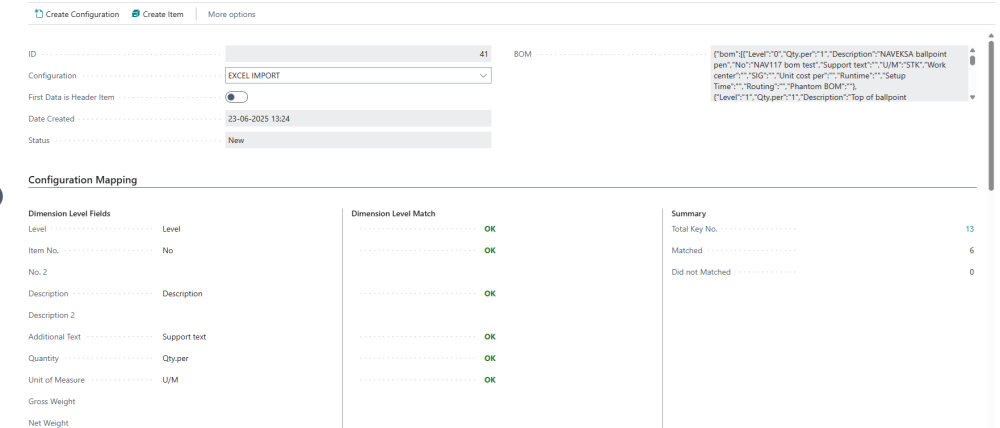
Task: Click the Quantity mapping value Qty.per
Action: tap(175, 358)
